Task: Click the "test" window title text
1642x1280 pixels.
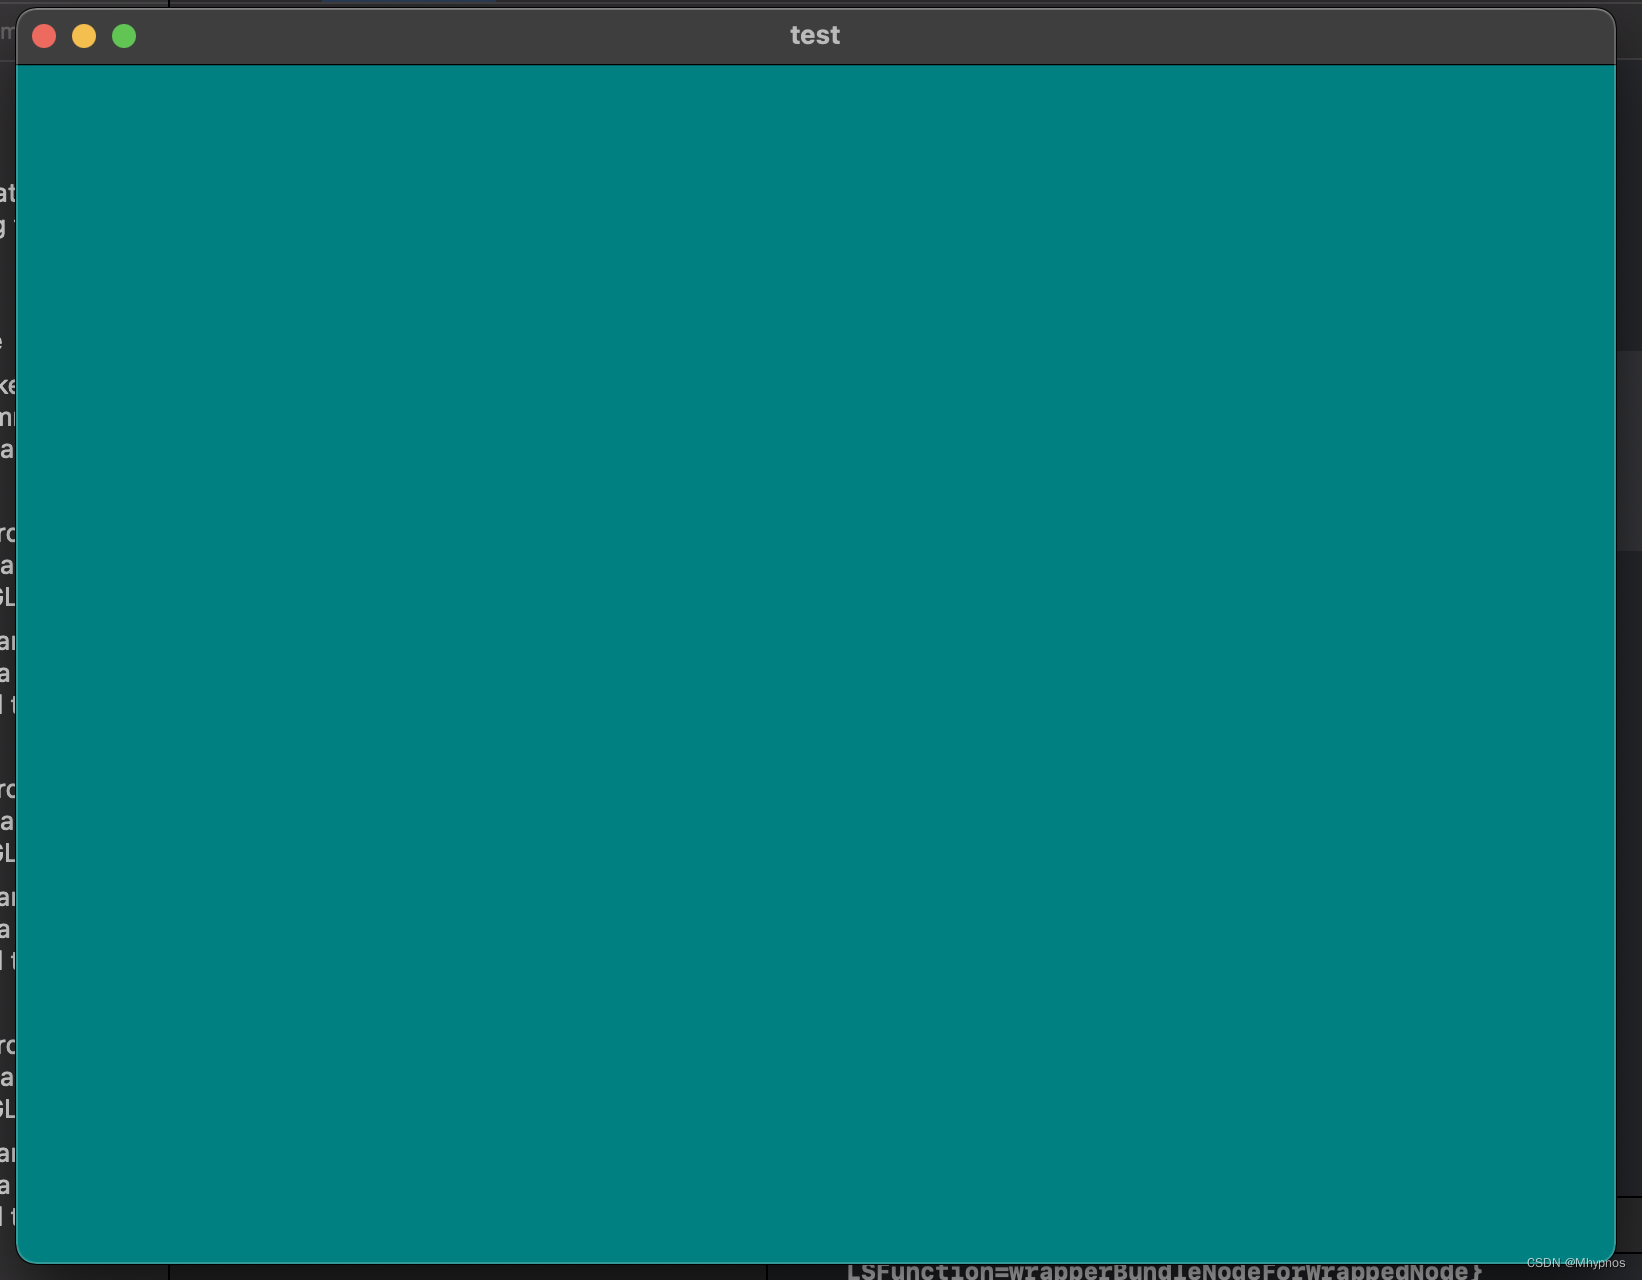Action: [815, 35]
